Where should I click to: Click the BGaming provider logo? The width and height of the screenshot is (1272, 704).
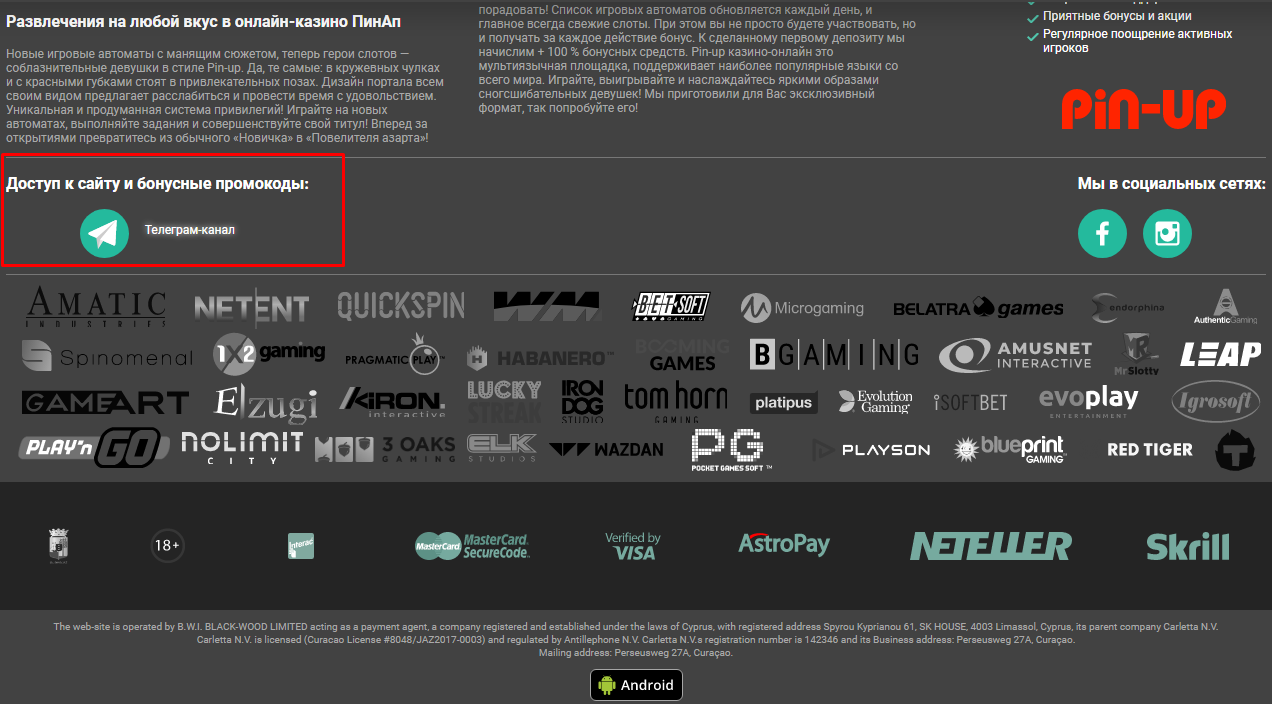pyautogui.click(x=834, y=354)
